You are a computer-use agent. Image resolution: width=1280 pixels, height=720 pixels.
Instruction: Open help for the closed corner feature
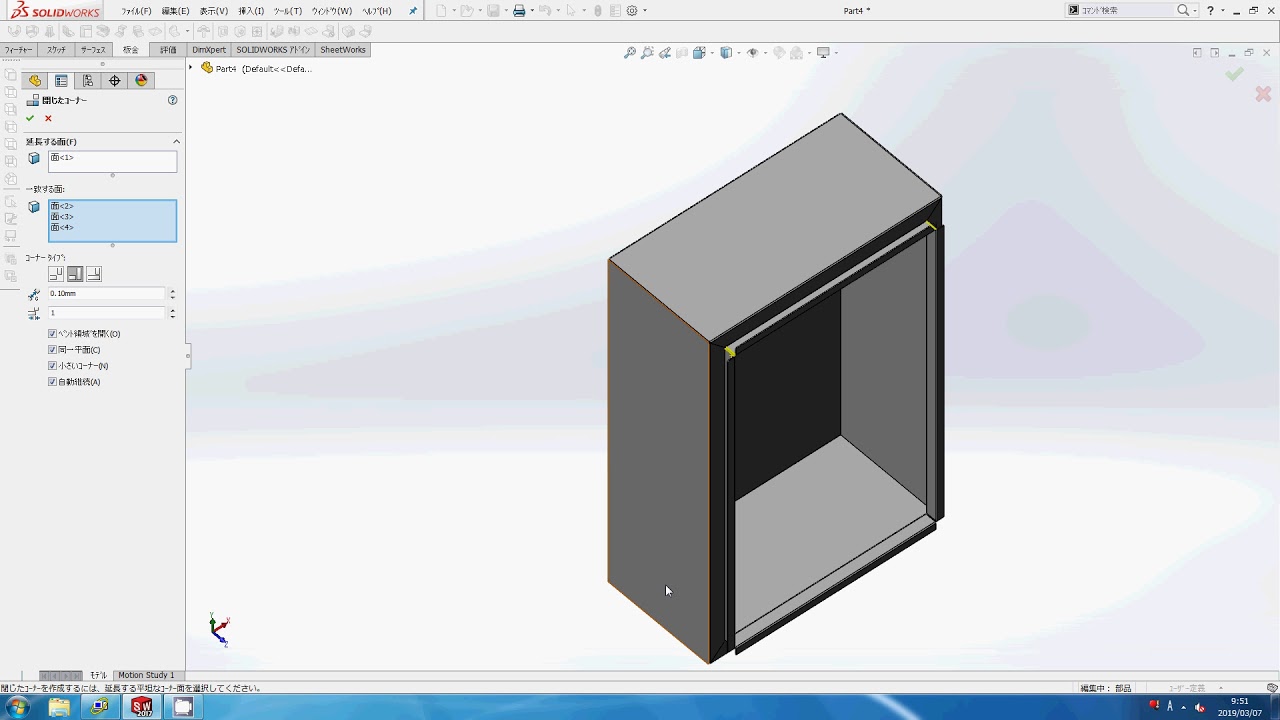click(x=173, y=100)
